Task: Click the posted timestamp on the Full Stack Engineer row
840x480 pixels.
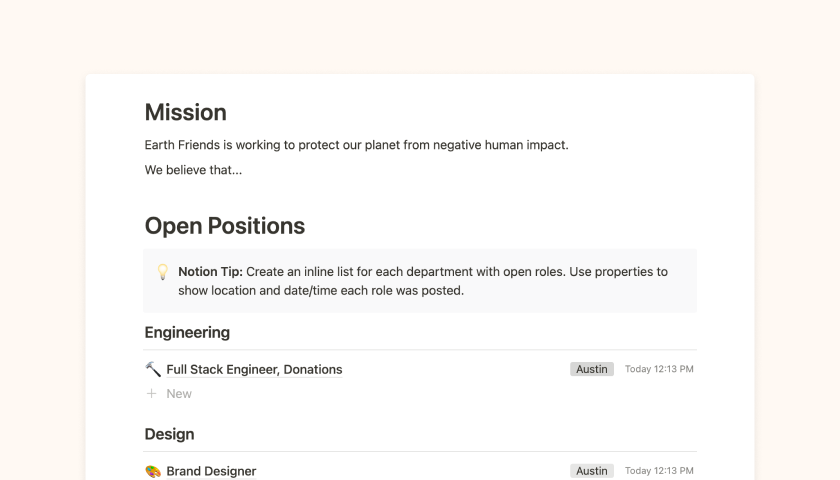Action: point(659,369)
